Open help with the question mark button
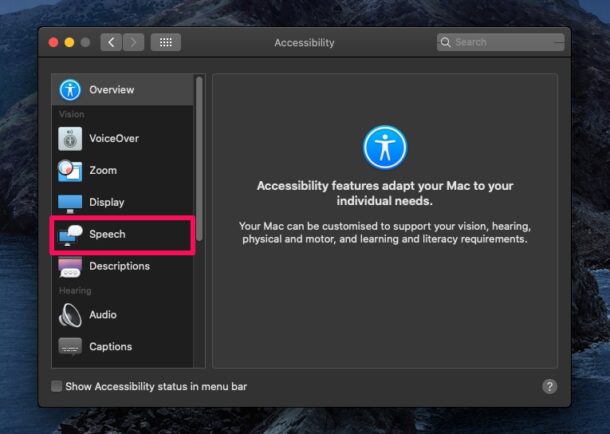Viewport: 610px width, 434px height. [x=549, y=387]
